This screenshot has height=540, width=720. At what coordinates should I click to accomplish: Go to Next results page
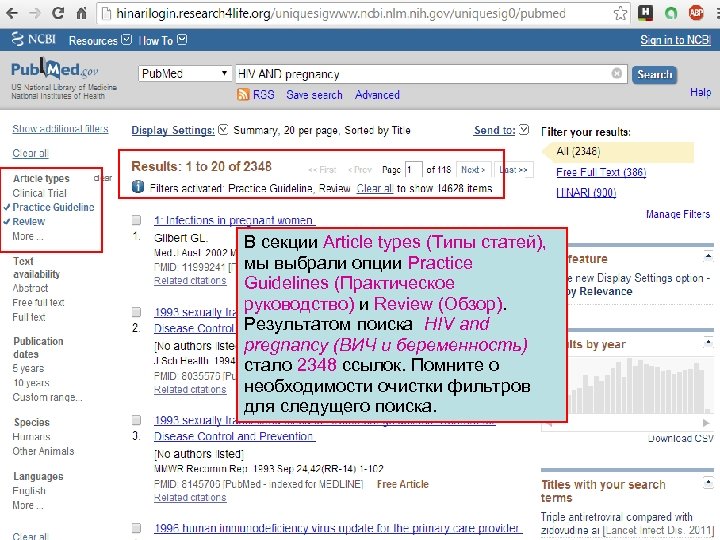pyautogui.click(x=473, y=169)
